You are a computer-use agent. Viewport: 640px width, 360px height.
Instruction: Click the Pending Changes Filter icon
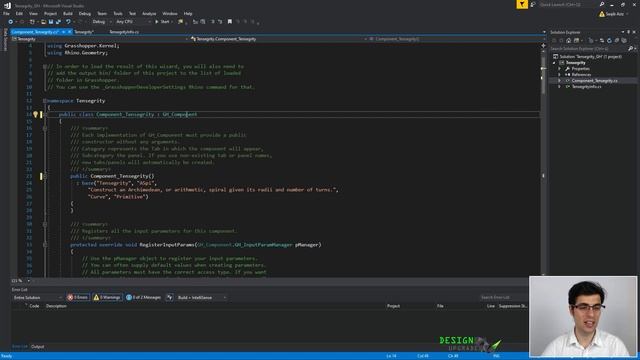coord(591,40)
